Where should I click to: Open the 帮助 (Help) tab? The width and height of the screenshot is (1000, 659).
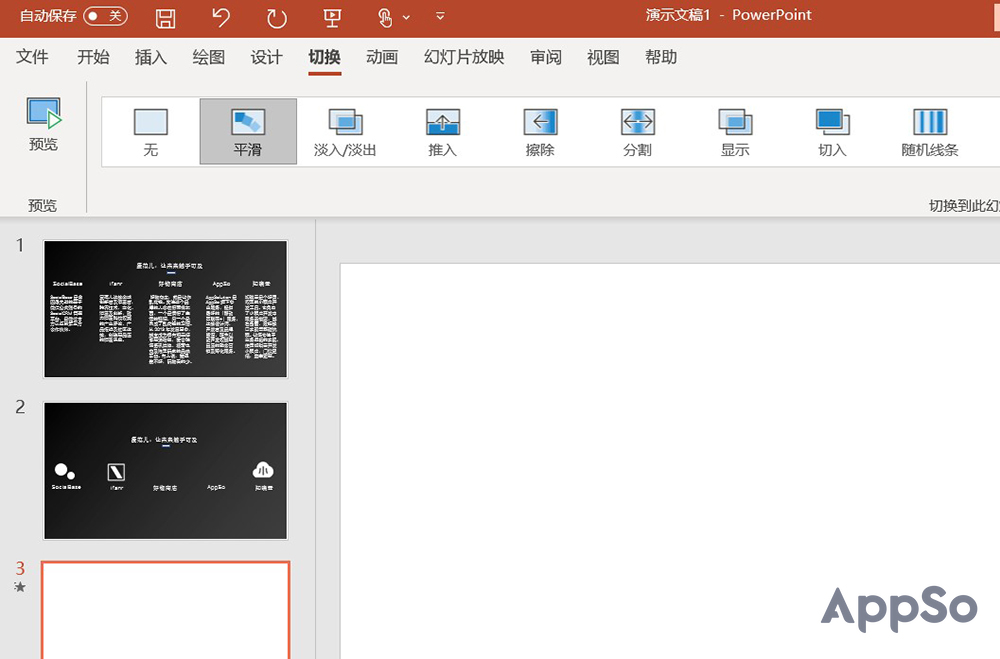click(661, 57)
